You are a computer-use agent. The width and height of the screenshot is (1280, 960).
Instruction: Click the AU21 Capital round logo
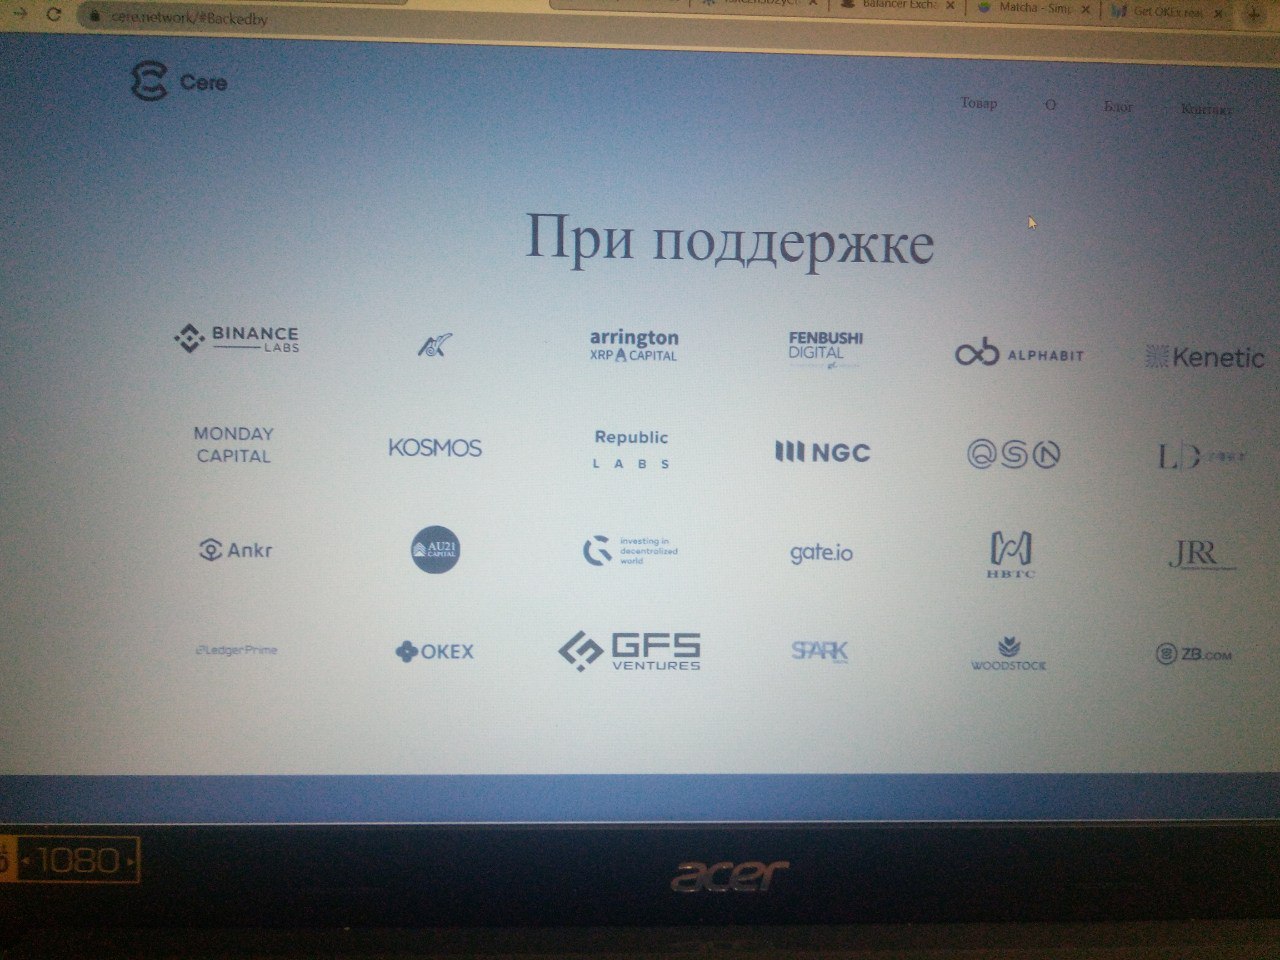coord(436,549)
